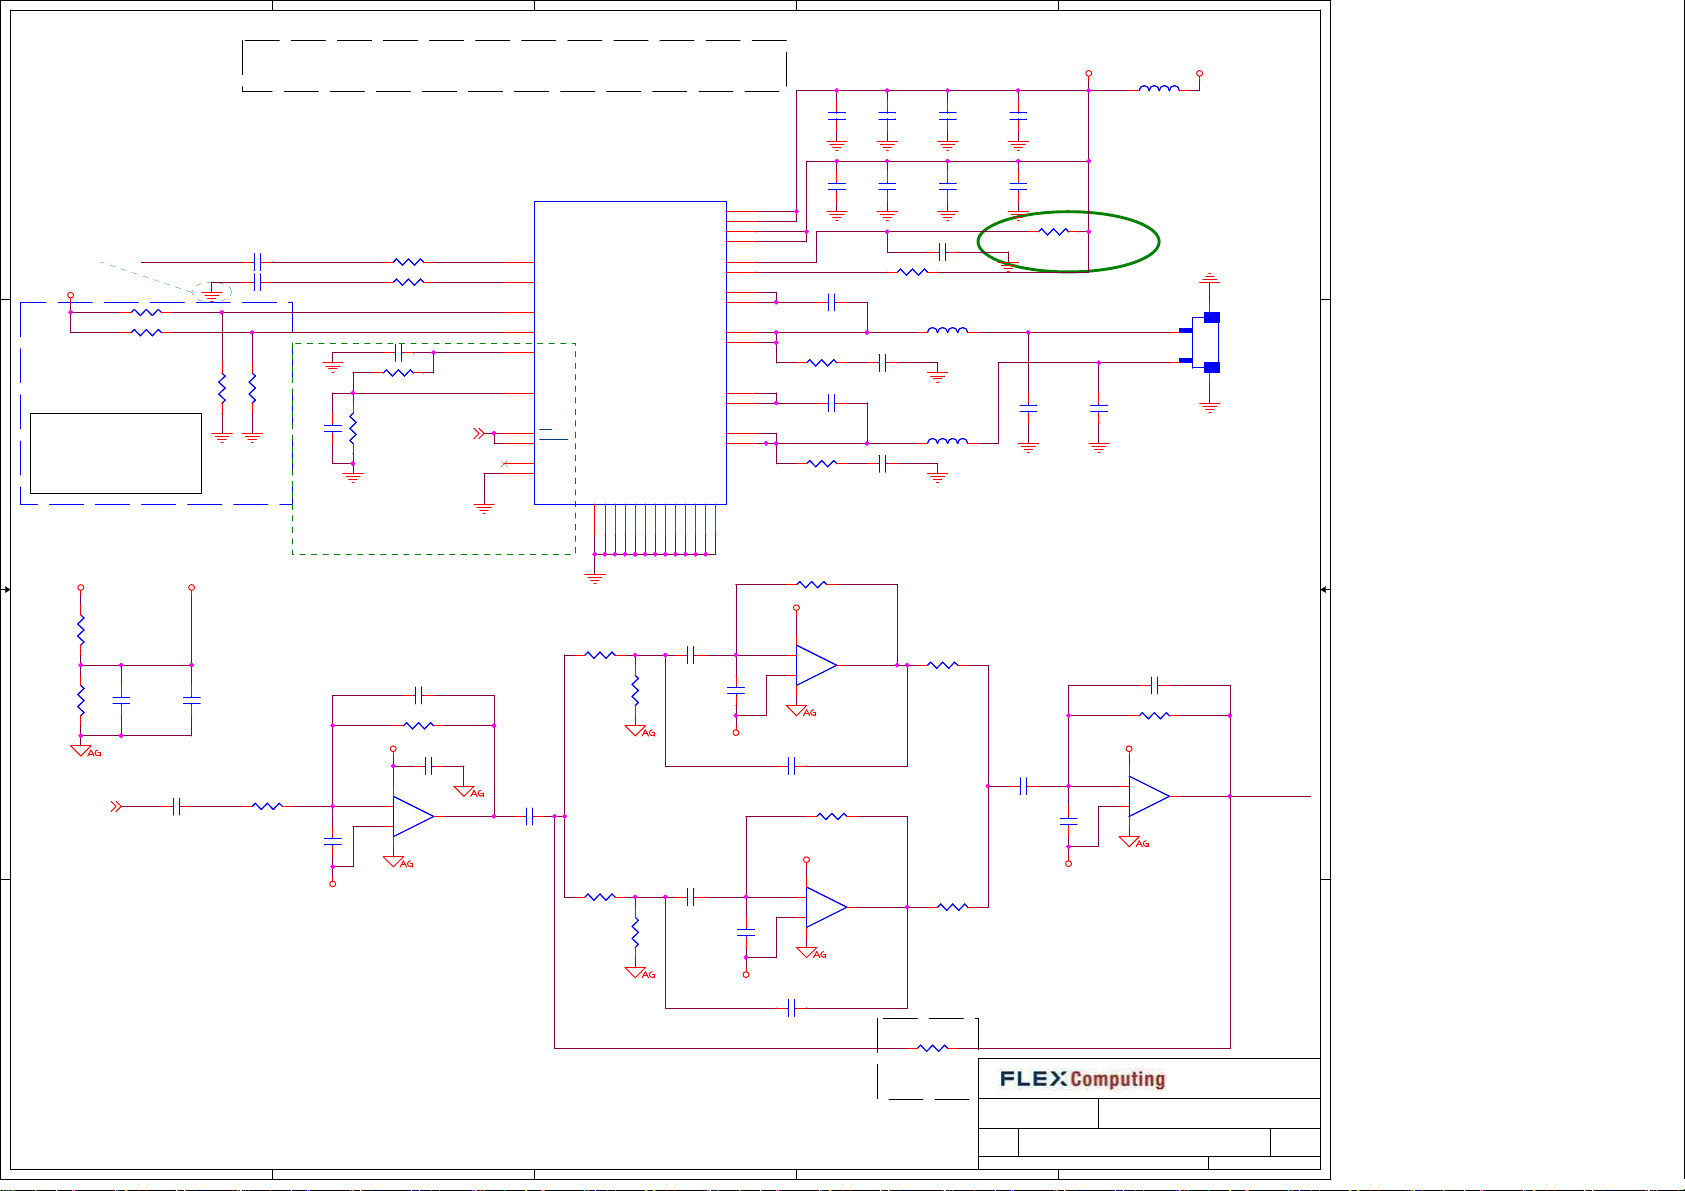The width and height of the screenshot is (1685, 1191).
Task: Select coupling capacitor at first op-amp output
Action: click(530, 816)
